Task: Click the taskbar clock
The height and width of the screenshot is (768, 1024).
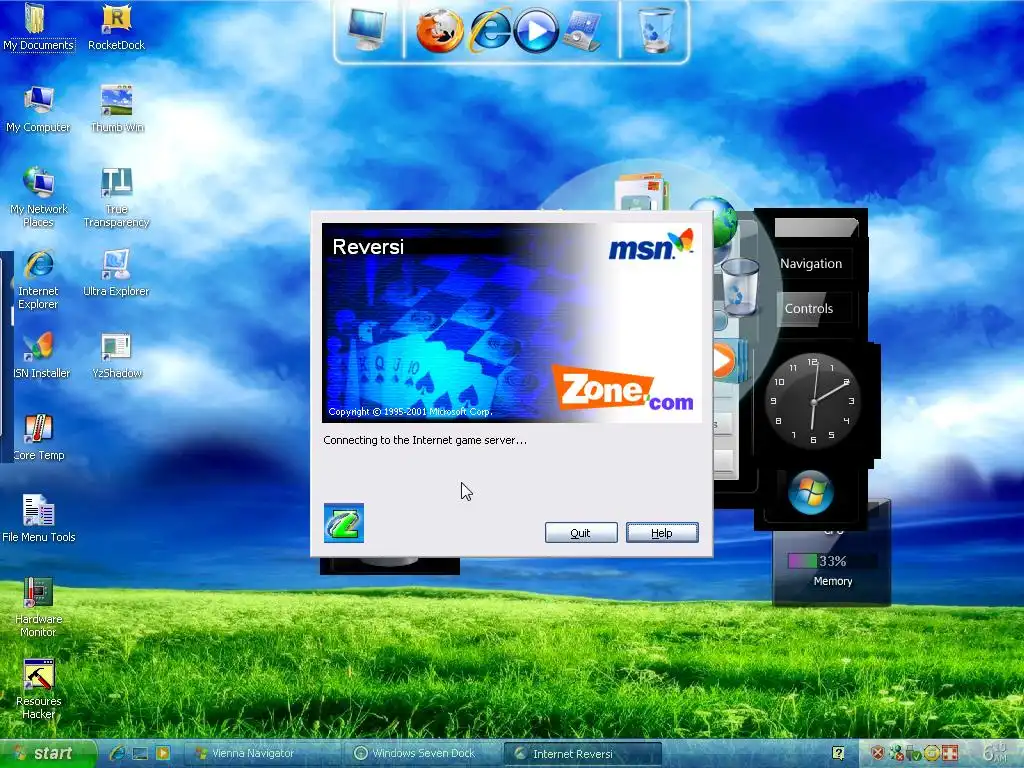Action: [996, 752]
